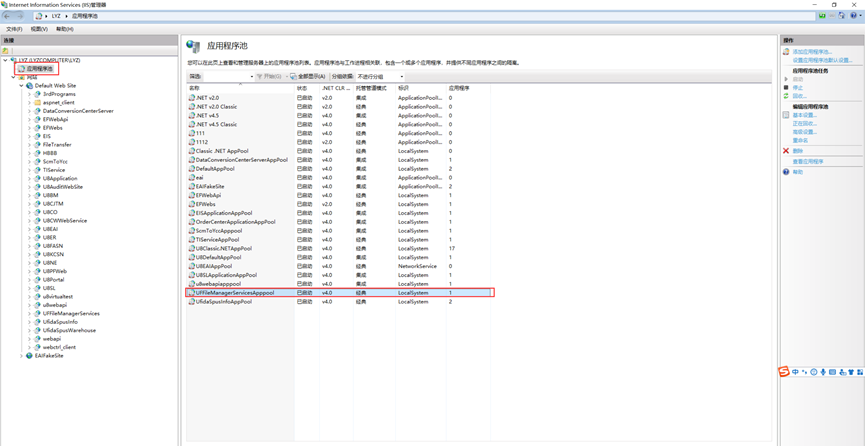
Task: Open the help icon in the address bar
Action: 853,16
